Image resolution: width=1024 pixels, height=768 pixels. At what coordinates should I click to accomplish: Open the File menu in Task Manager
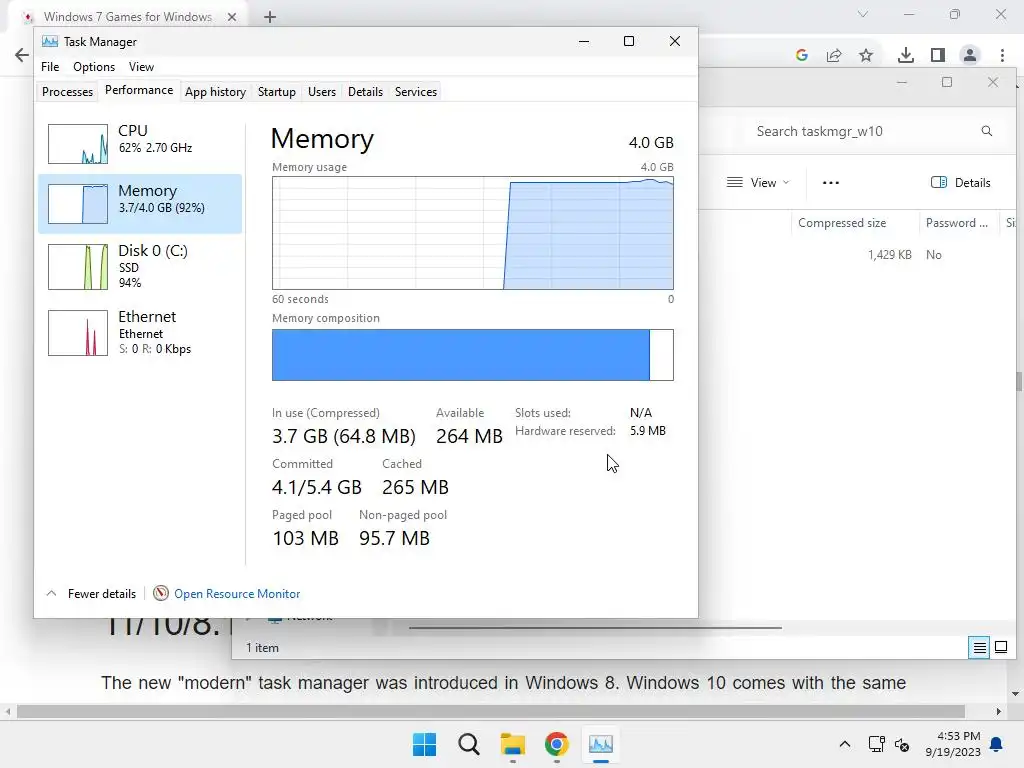point(50,67)
